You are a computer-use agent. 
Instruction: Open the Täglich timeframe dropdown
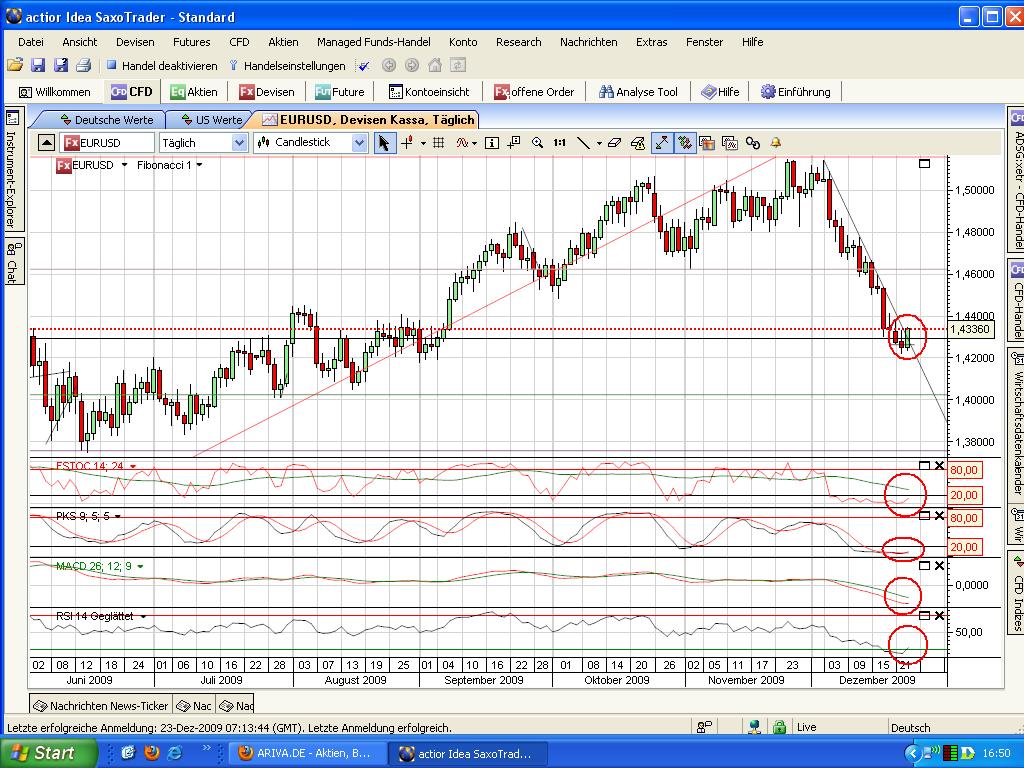tap(239, 143)
